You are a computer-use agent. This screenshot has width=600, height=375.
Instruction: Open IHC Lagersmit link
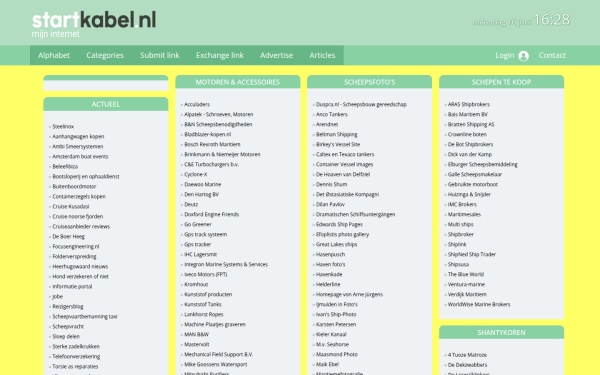tap(201, 254)
